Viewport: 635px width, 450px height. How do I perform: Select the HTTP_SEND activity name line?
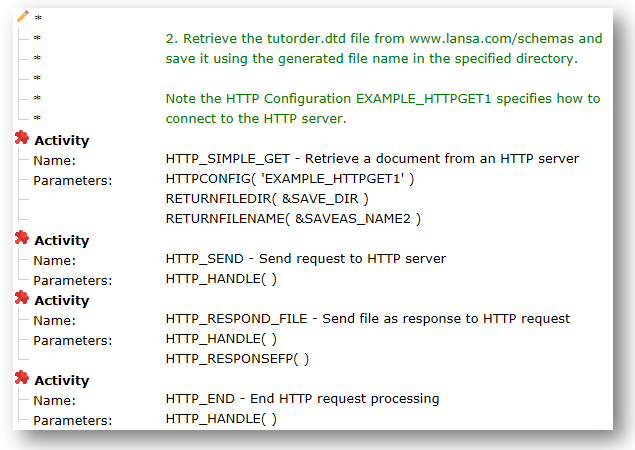tap(305, 259)
